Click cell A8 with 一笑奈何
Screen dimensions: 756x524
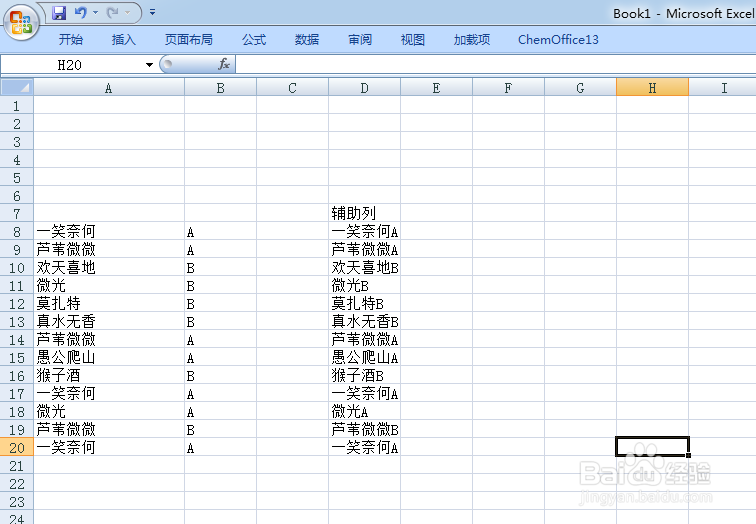(x=109, y=231)
